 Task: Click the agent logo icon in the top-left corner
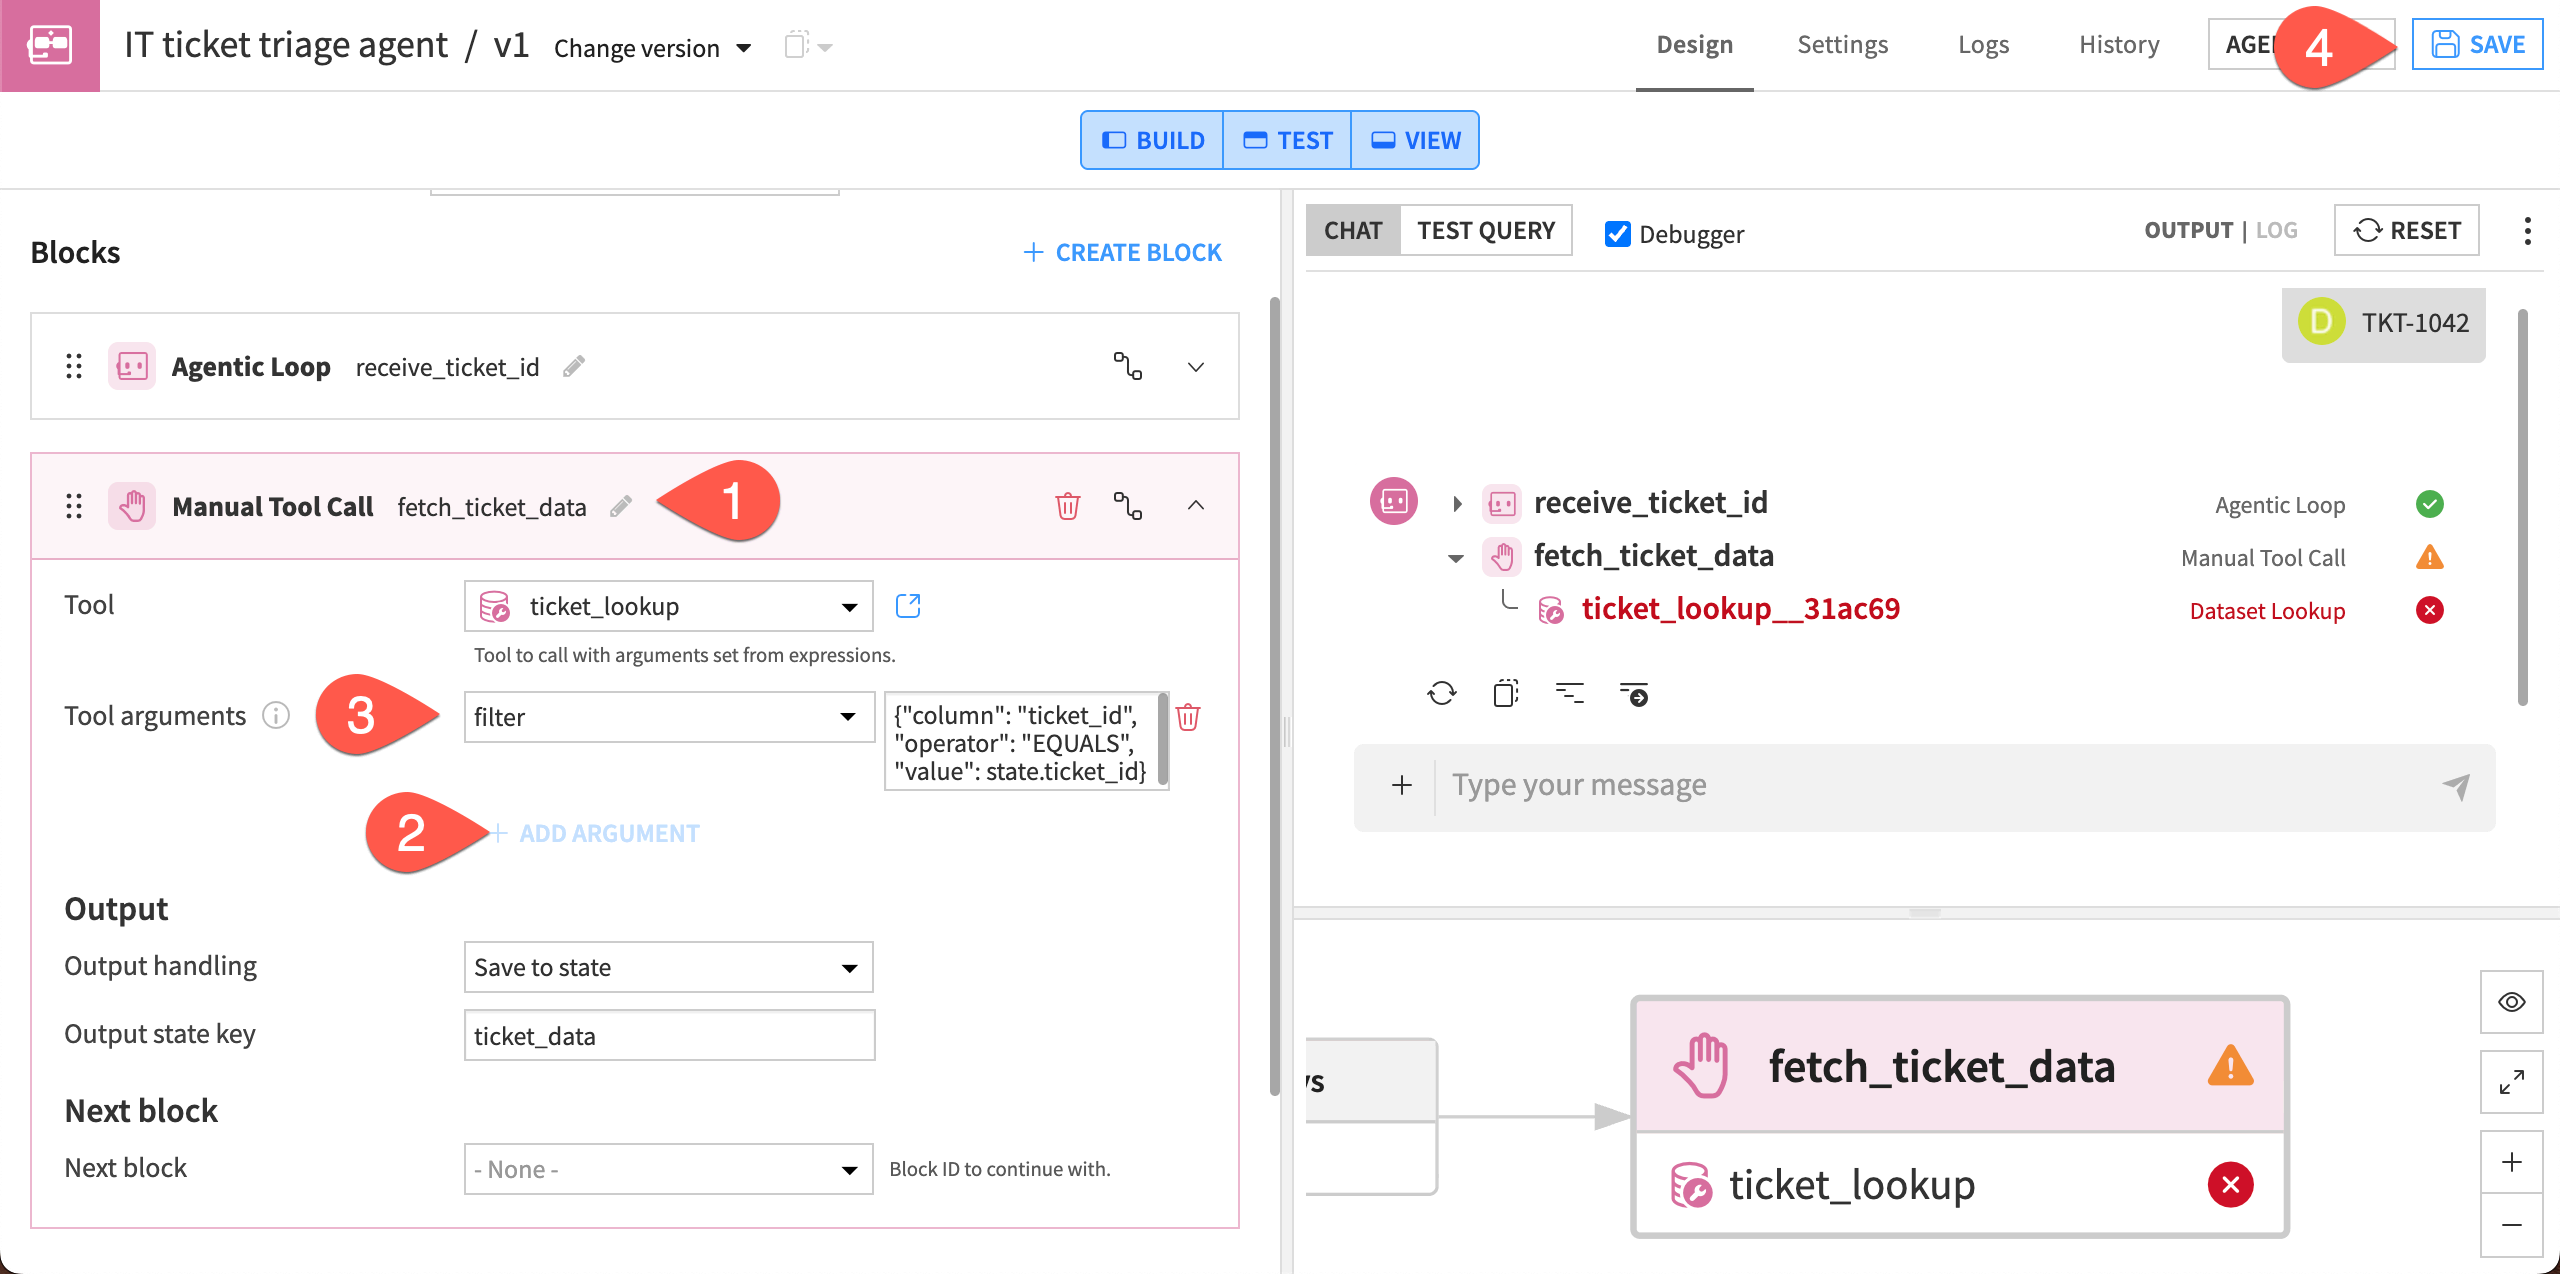pos(50,45)
